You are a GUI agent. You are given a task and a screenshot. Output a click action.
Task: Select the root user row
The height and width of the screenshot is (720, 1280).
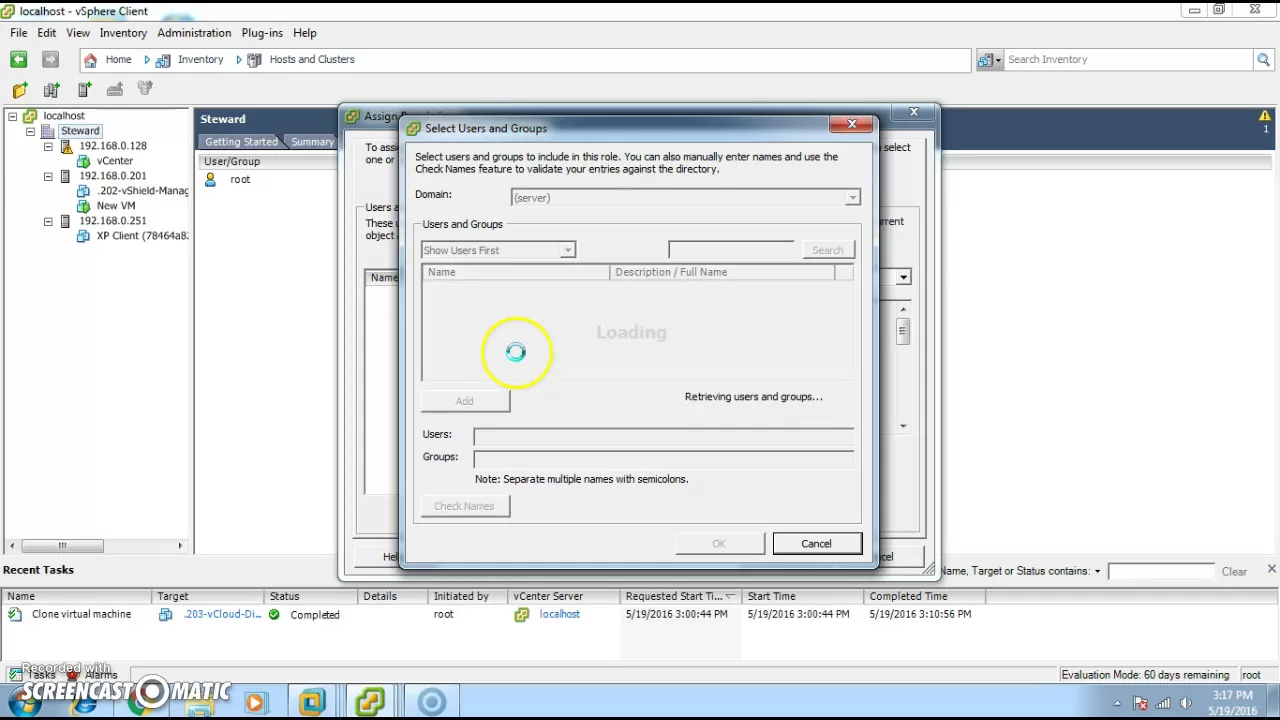(240, 180)
